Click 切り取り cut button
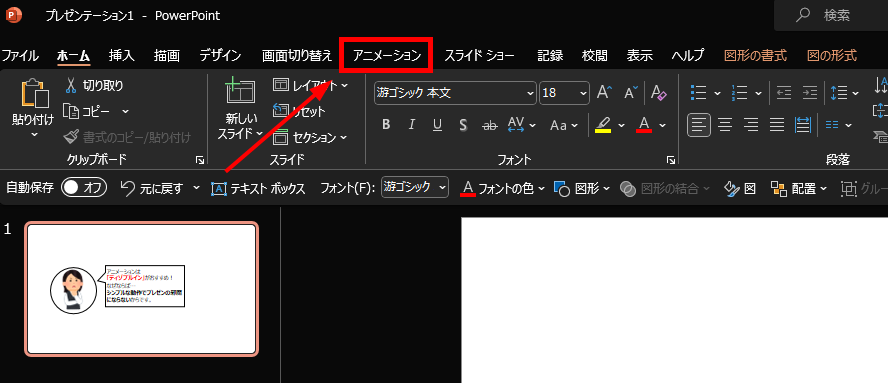The width and height of the screenshot is (888, 383). coord(94,86)
